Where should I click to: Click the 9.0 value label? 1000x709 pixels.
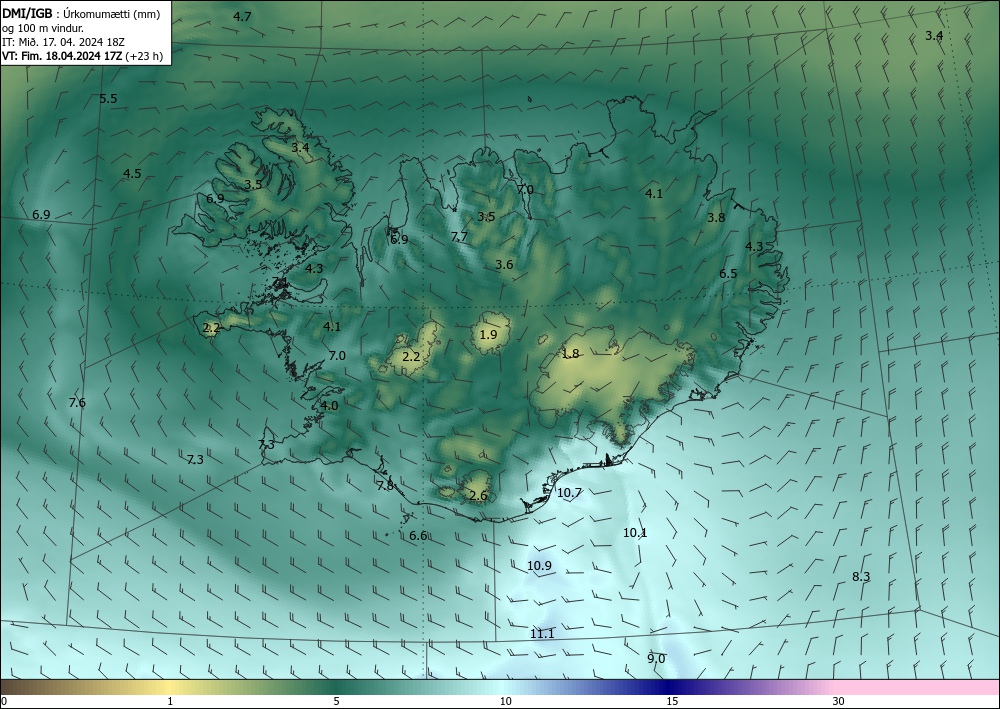(x=656, y=659)
